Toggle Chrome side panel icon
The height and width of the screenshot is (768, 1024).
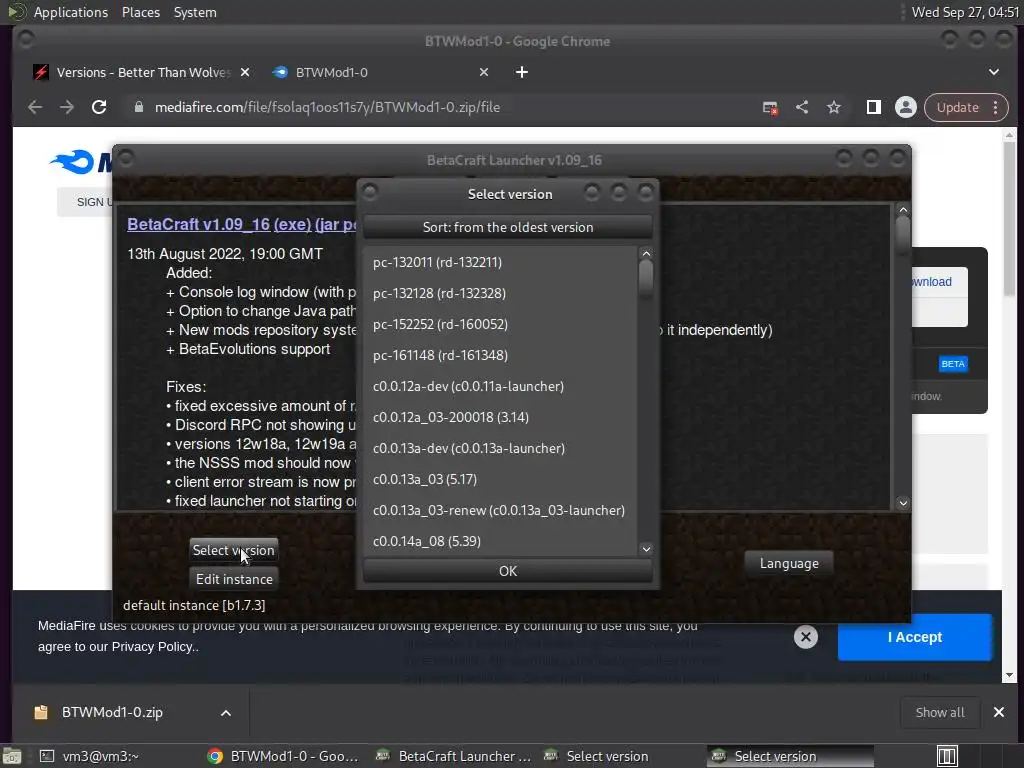click(874, 107)
